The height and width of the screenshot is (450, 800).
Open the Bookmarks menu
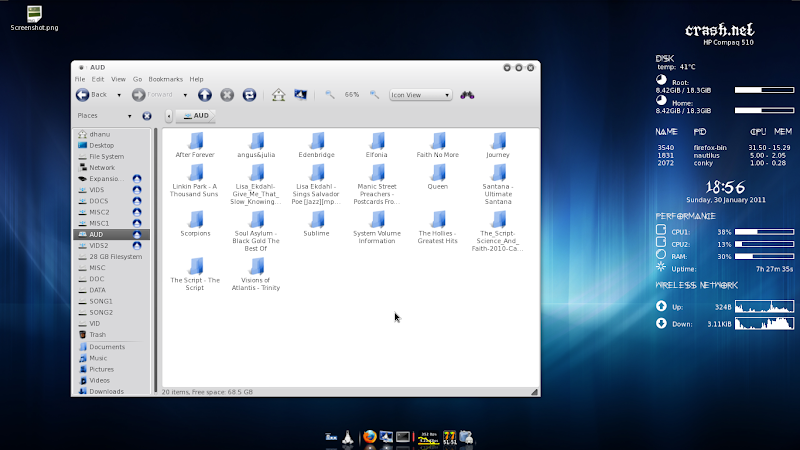(165, 80)
